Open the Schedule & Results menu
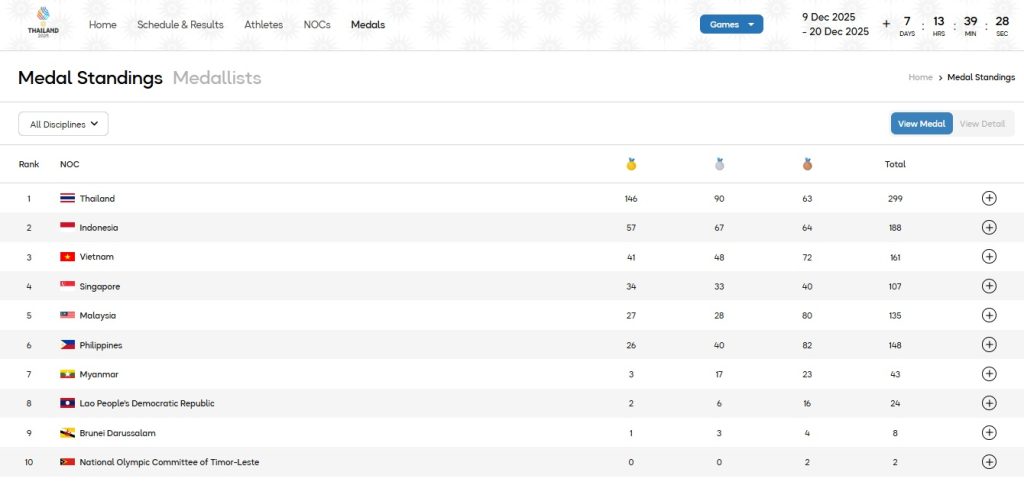 [180, 24]
